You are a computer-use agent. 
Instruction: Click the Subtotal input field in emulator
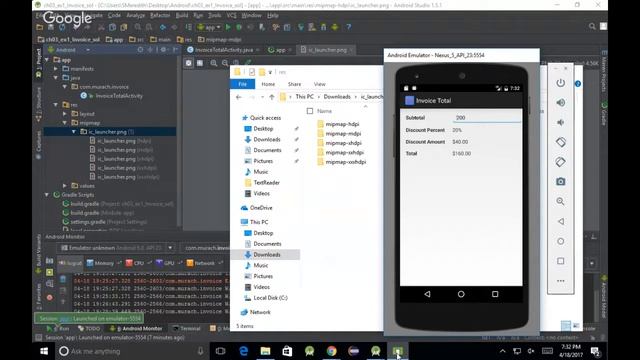(x=487, y=118)
